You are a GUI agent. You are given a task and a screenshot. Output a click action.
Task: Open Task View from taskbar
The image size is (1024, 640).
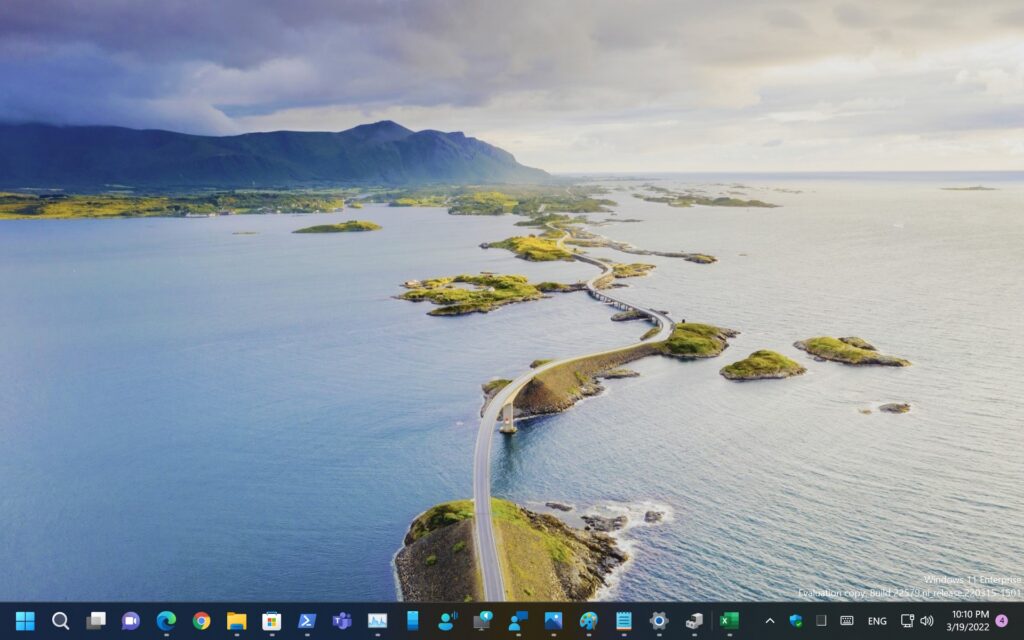click(x=95, y=621)
